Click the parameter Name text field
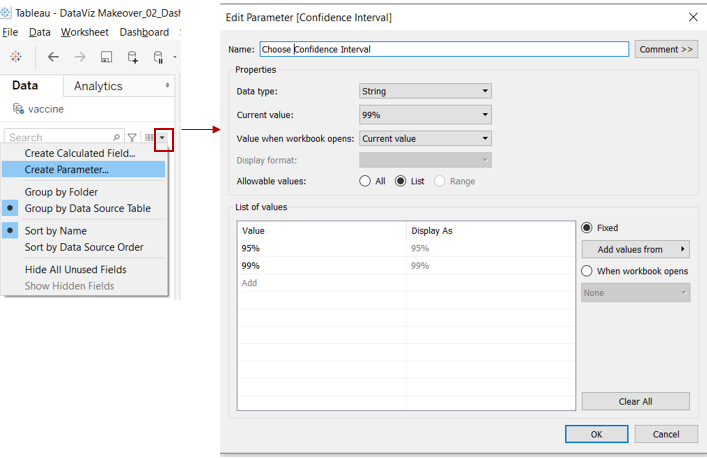This screenshot has height=458, width=707. [443, 49]
